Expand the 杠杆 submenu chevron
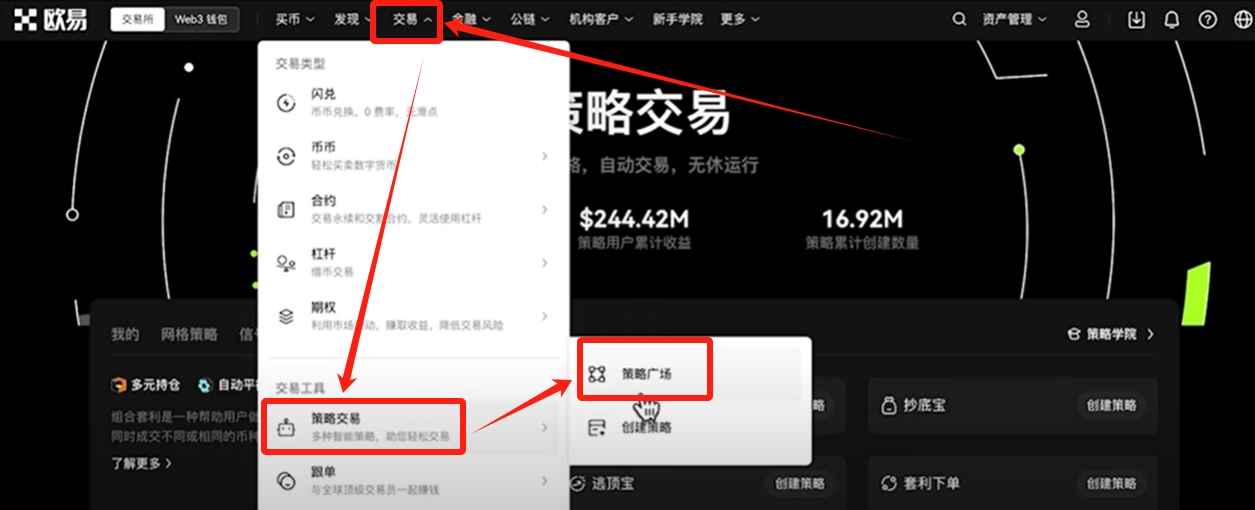1255x510 pixels. 545,263
